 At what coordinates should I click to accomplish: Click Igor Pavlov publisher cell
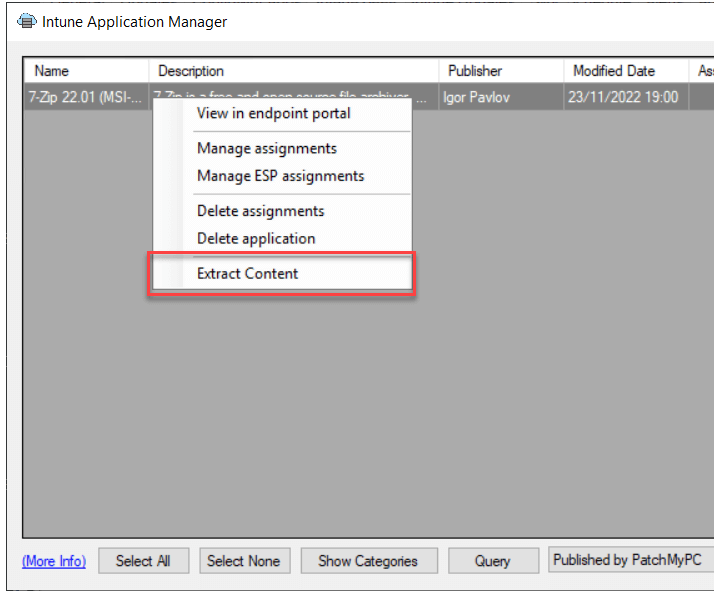pos(501,97)
